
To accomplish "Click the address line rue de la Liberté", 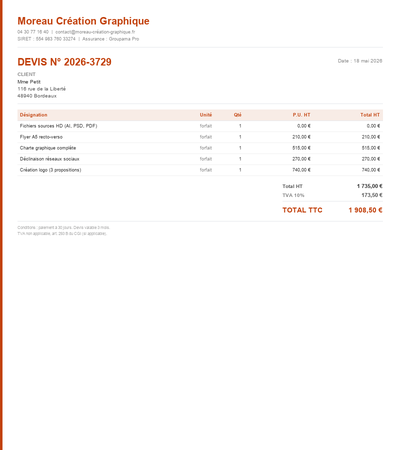I will click(42, 89).
